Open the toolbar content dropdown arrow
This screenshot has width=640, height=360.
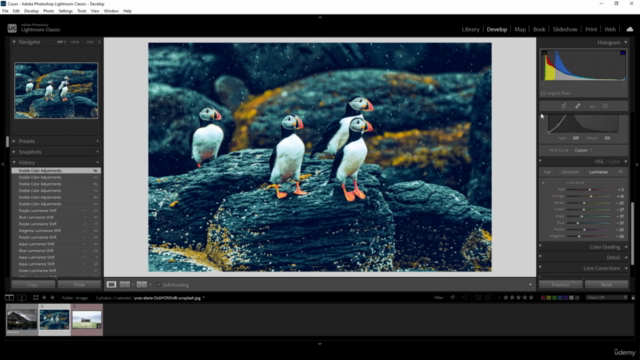click(530, 284)
